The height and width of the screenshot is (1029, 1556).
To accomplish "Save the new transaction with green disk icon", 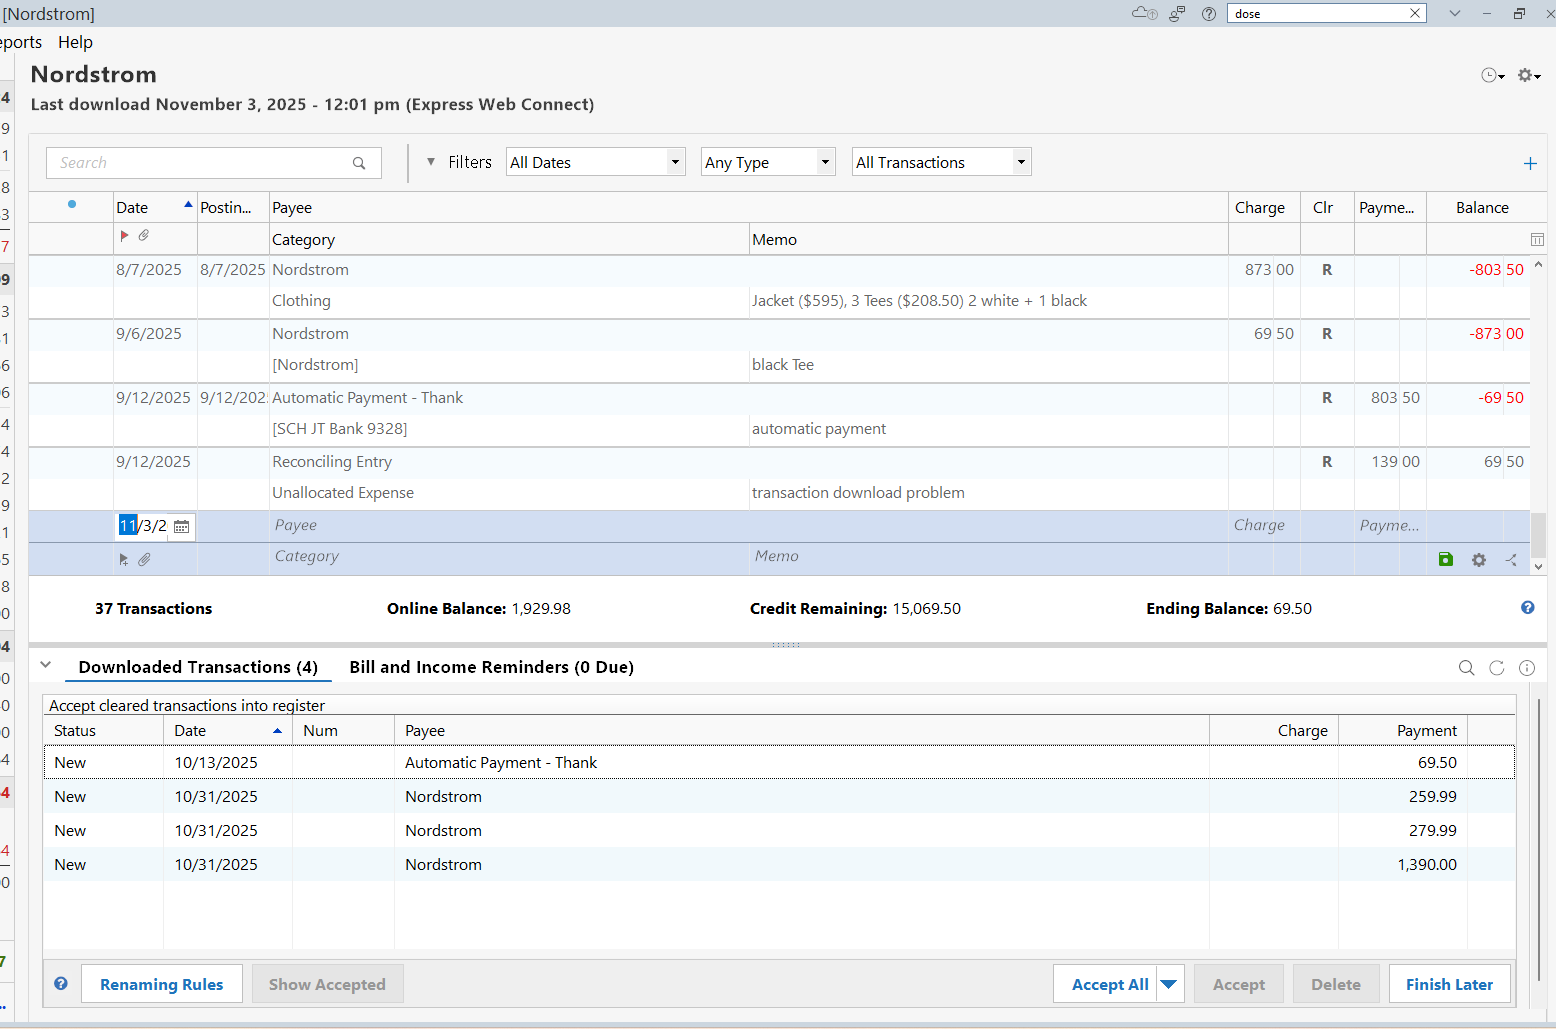I will (1445, 560).
